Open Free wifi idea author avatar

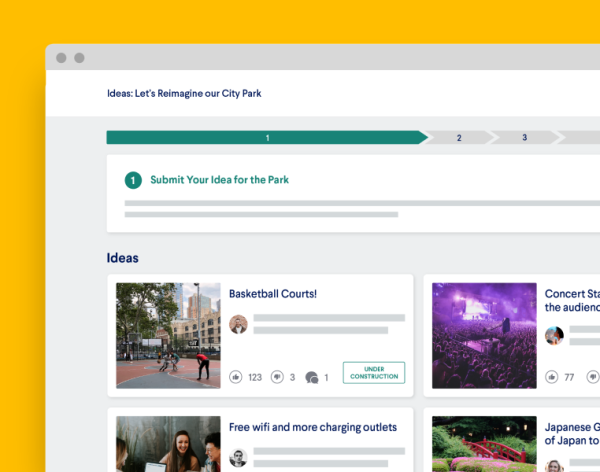pos(238,458)
